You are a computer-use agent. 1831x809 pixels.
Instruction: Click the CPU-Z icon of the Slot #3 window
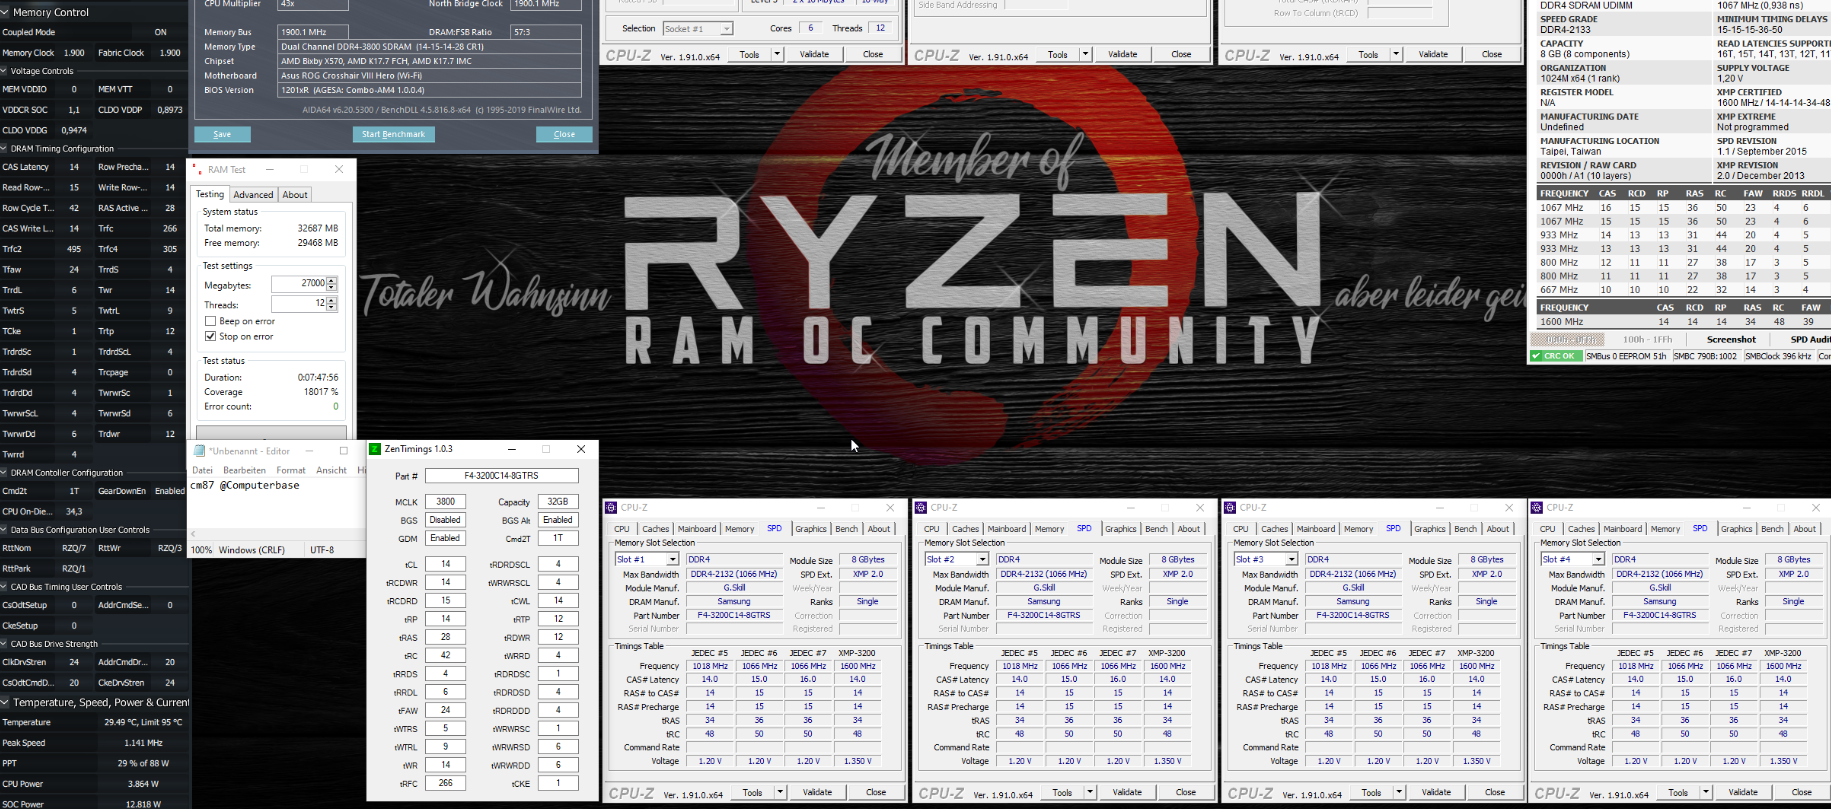pos(1230,508)
